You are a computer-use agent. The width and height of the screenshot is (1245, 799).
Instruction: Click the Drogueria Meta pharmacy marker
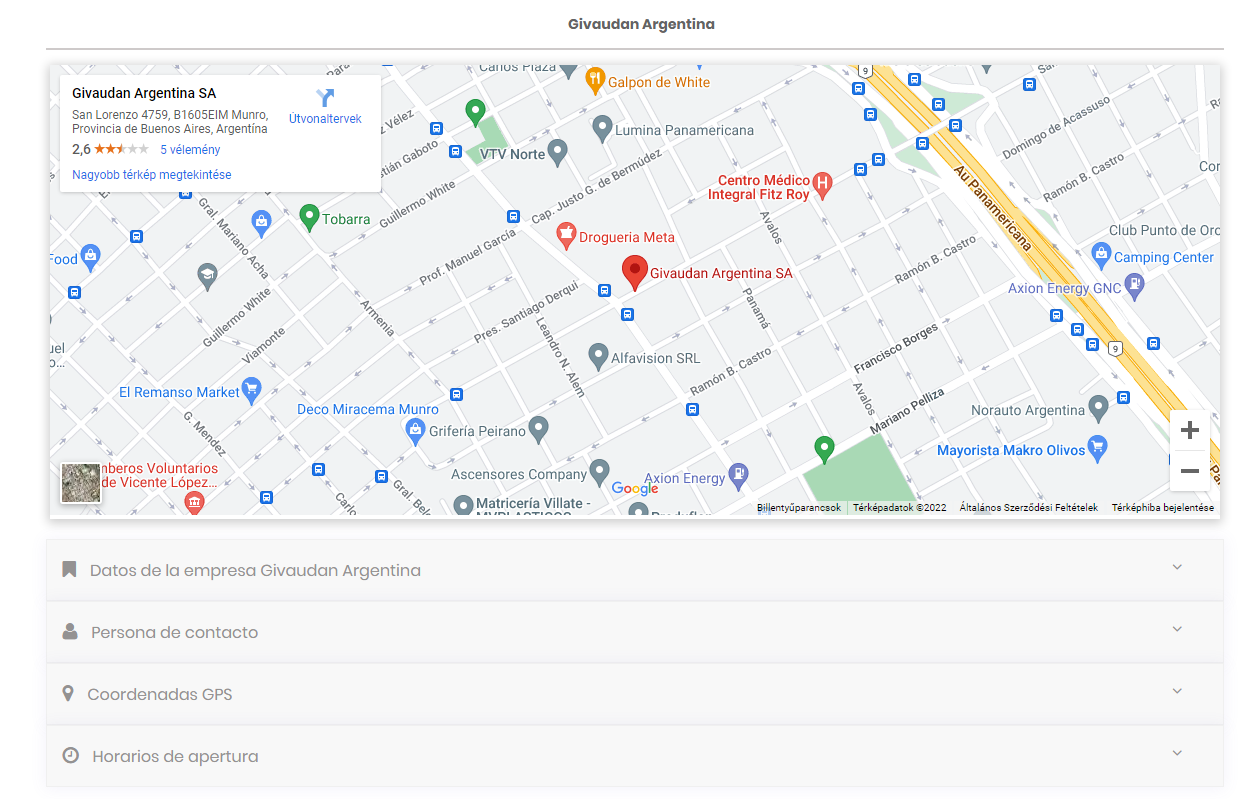(x=566, y=236)
